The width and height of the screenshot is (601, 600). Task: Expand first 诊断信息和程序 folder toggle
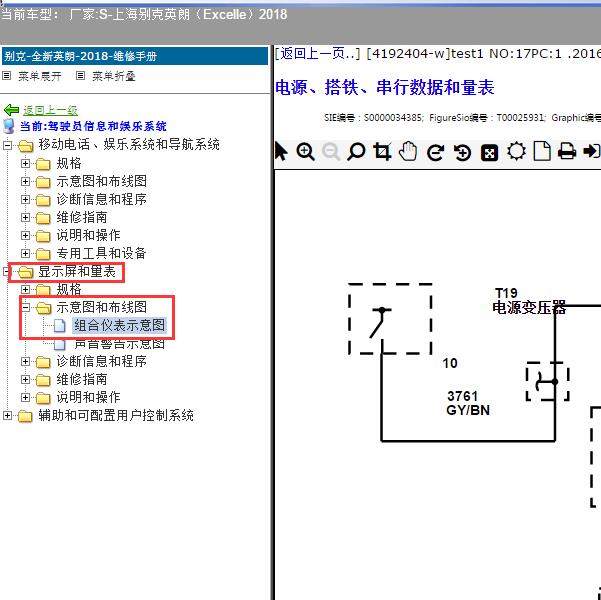[x=25, y=199]
